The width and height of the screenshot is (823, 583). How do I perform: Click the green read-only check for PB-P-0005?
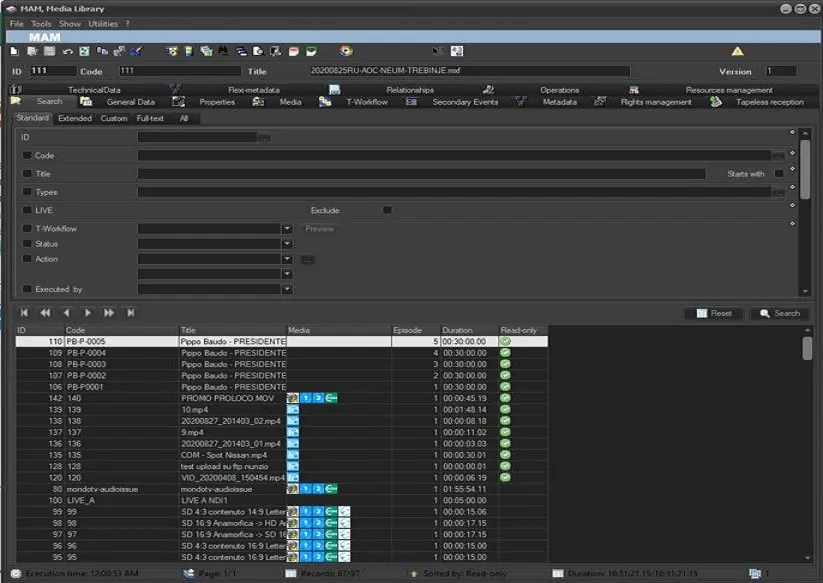(x=506, y=341)
